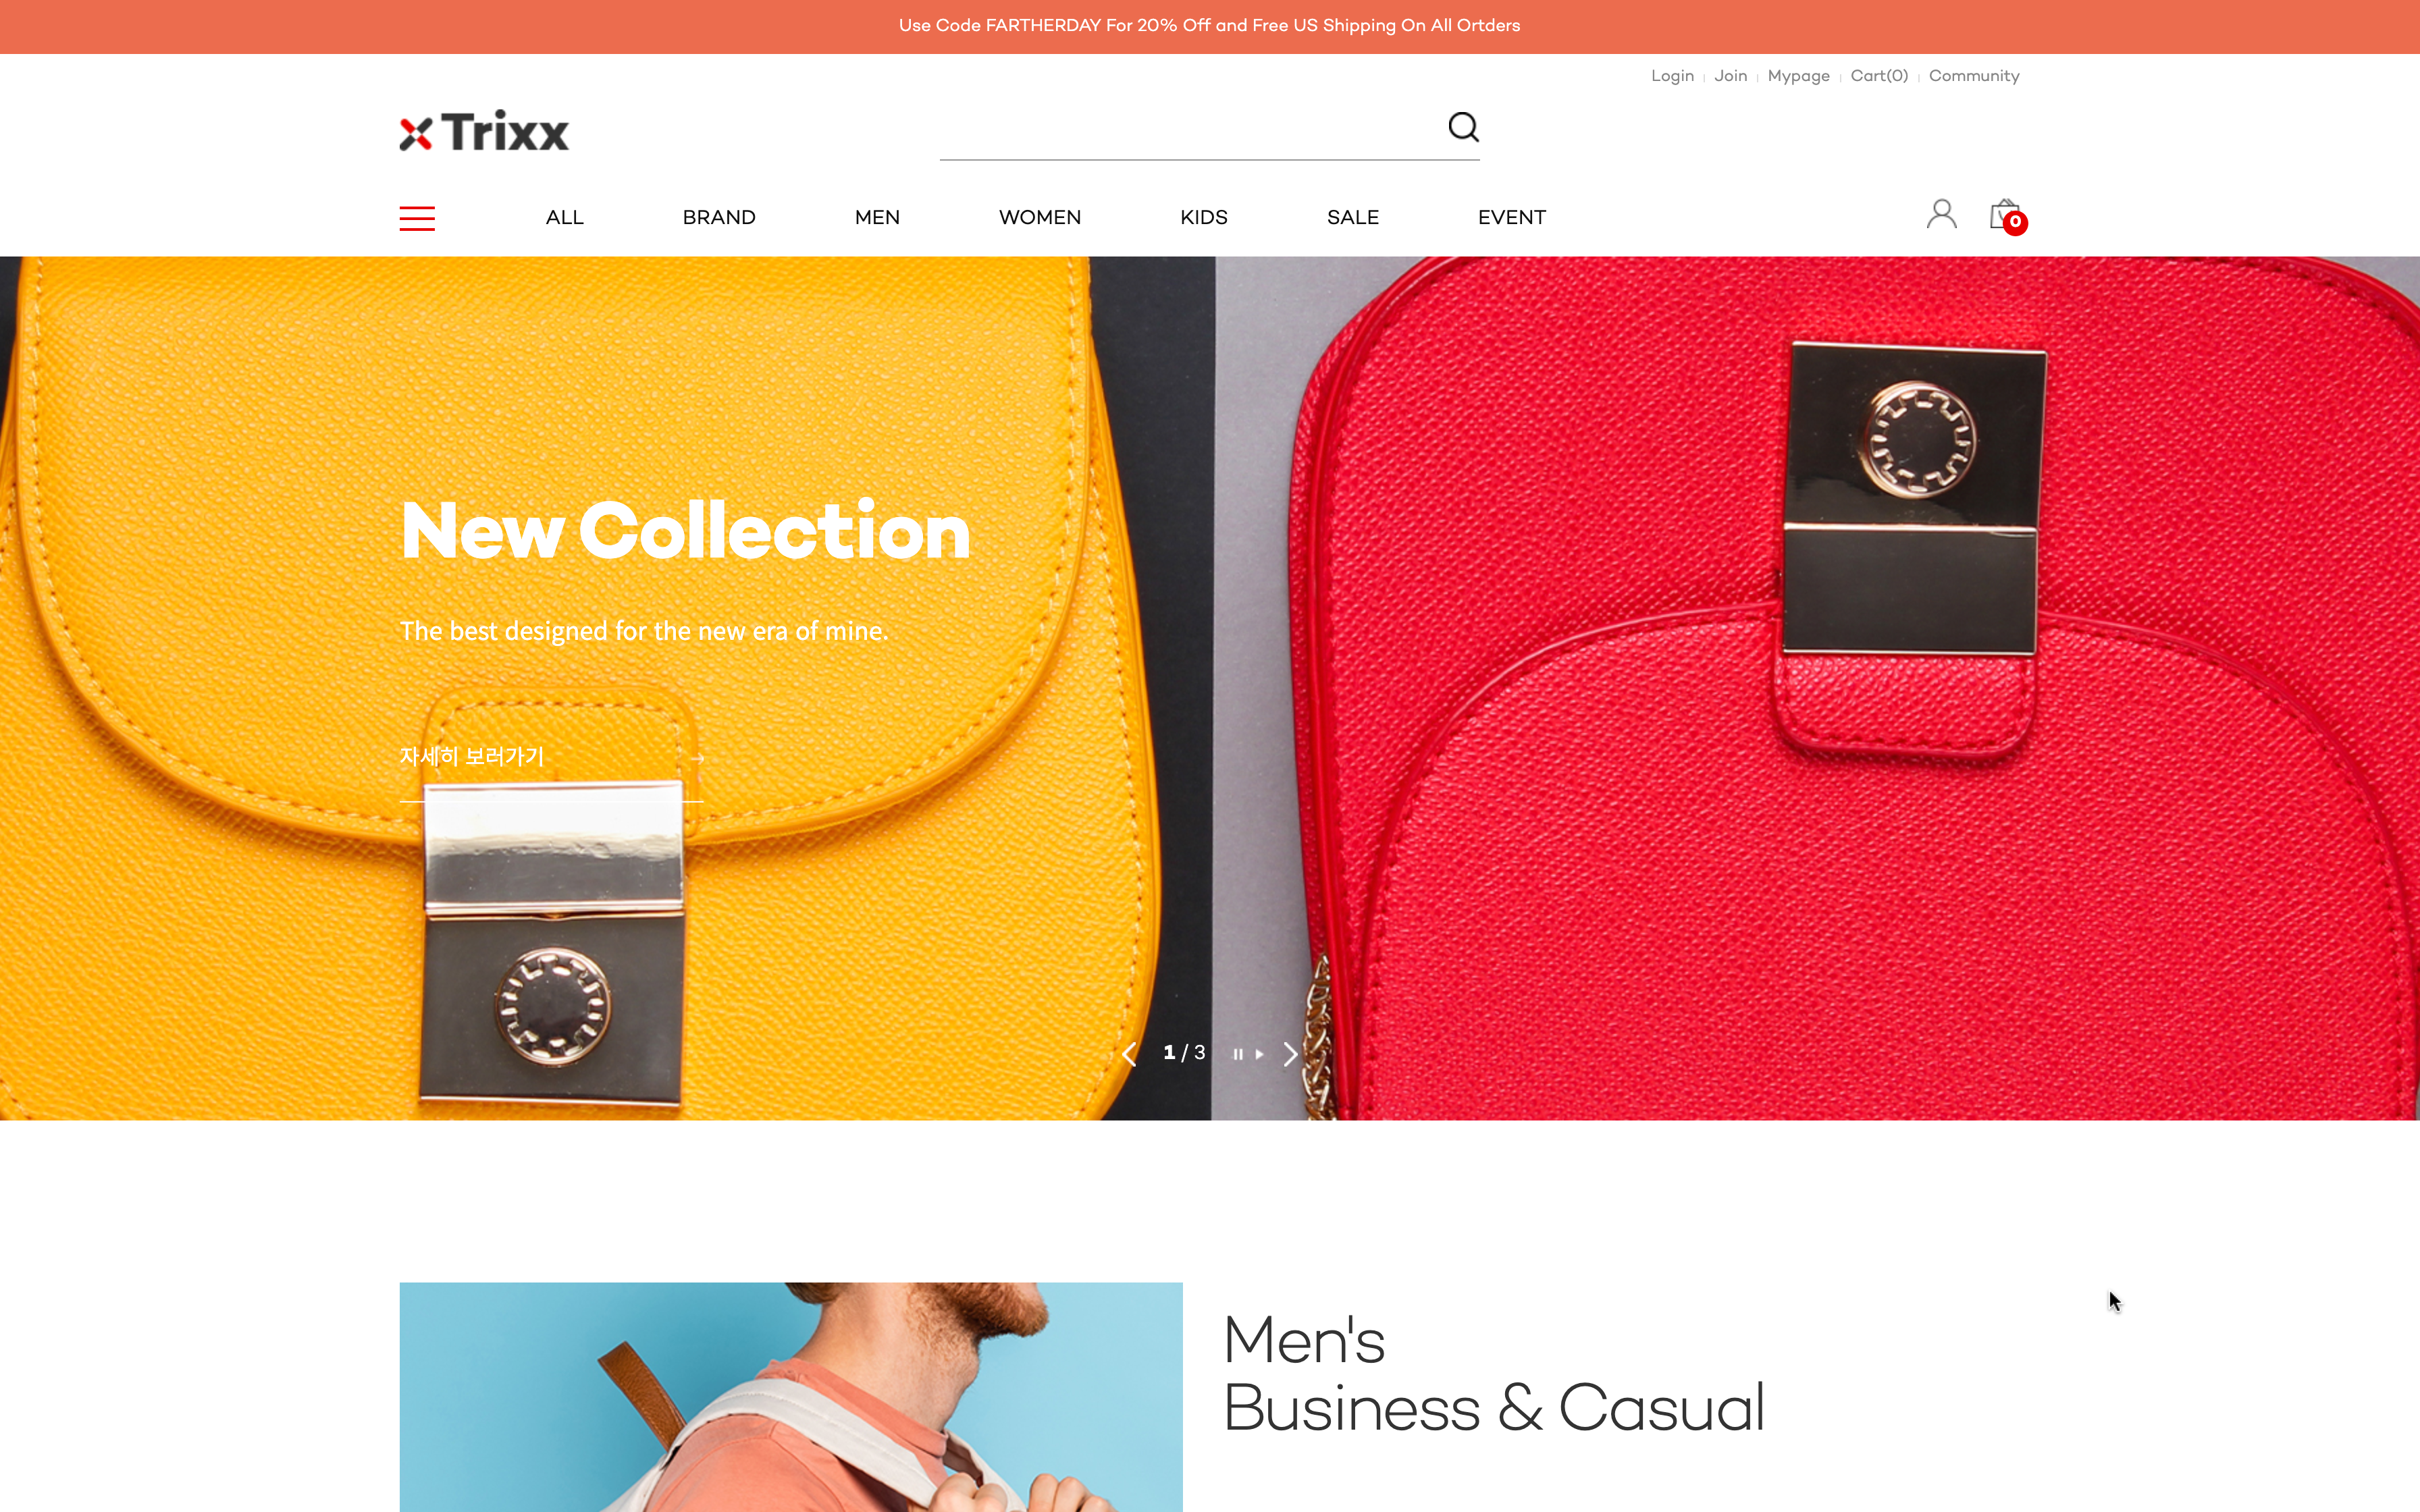Select the SALE menu item

coord(1352,217)
